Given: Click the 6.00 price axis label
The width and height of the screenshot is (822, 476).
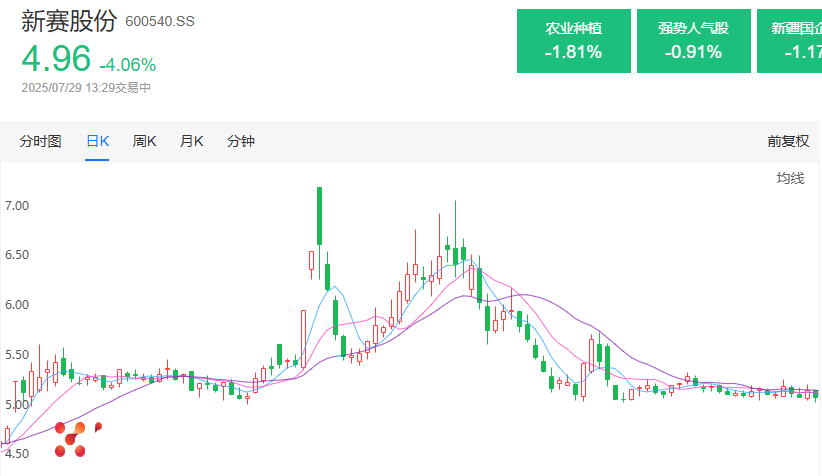Looking at the screenshot, I should pyautogui.click(x=17, y=305).
